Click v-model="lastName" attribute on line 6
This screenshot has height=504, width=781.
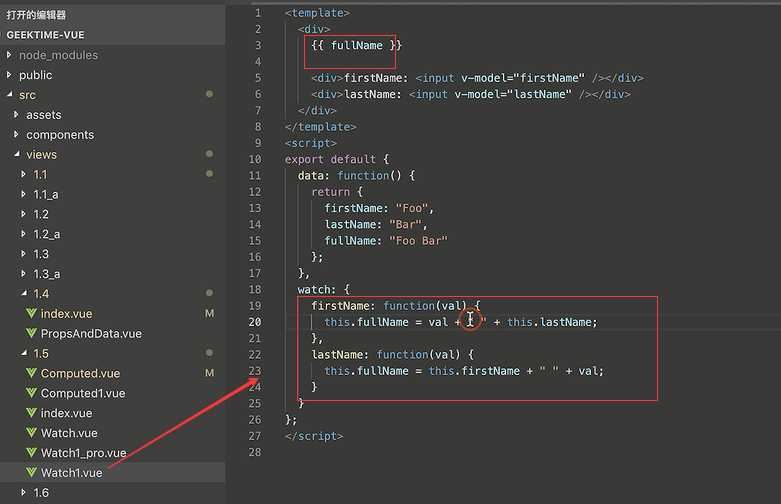click(x=513, y=95)
